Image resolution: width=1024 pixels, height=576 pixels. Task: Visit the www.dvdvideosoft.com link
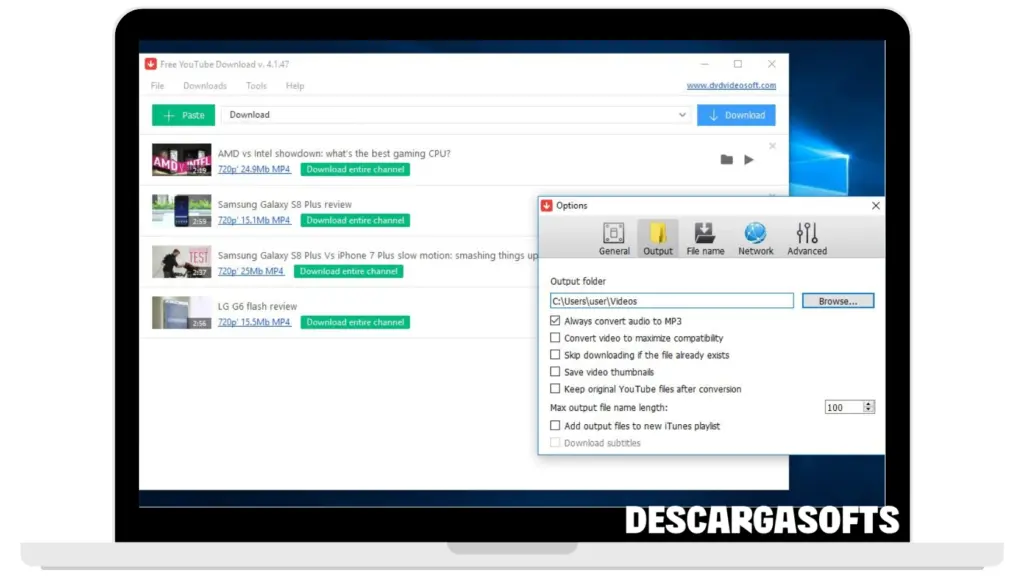(x=731, y=86)
